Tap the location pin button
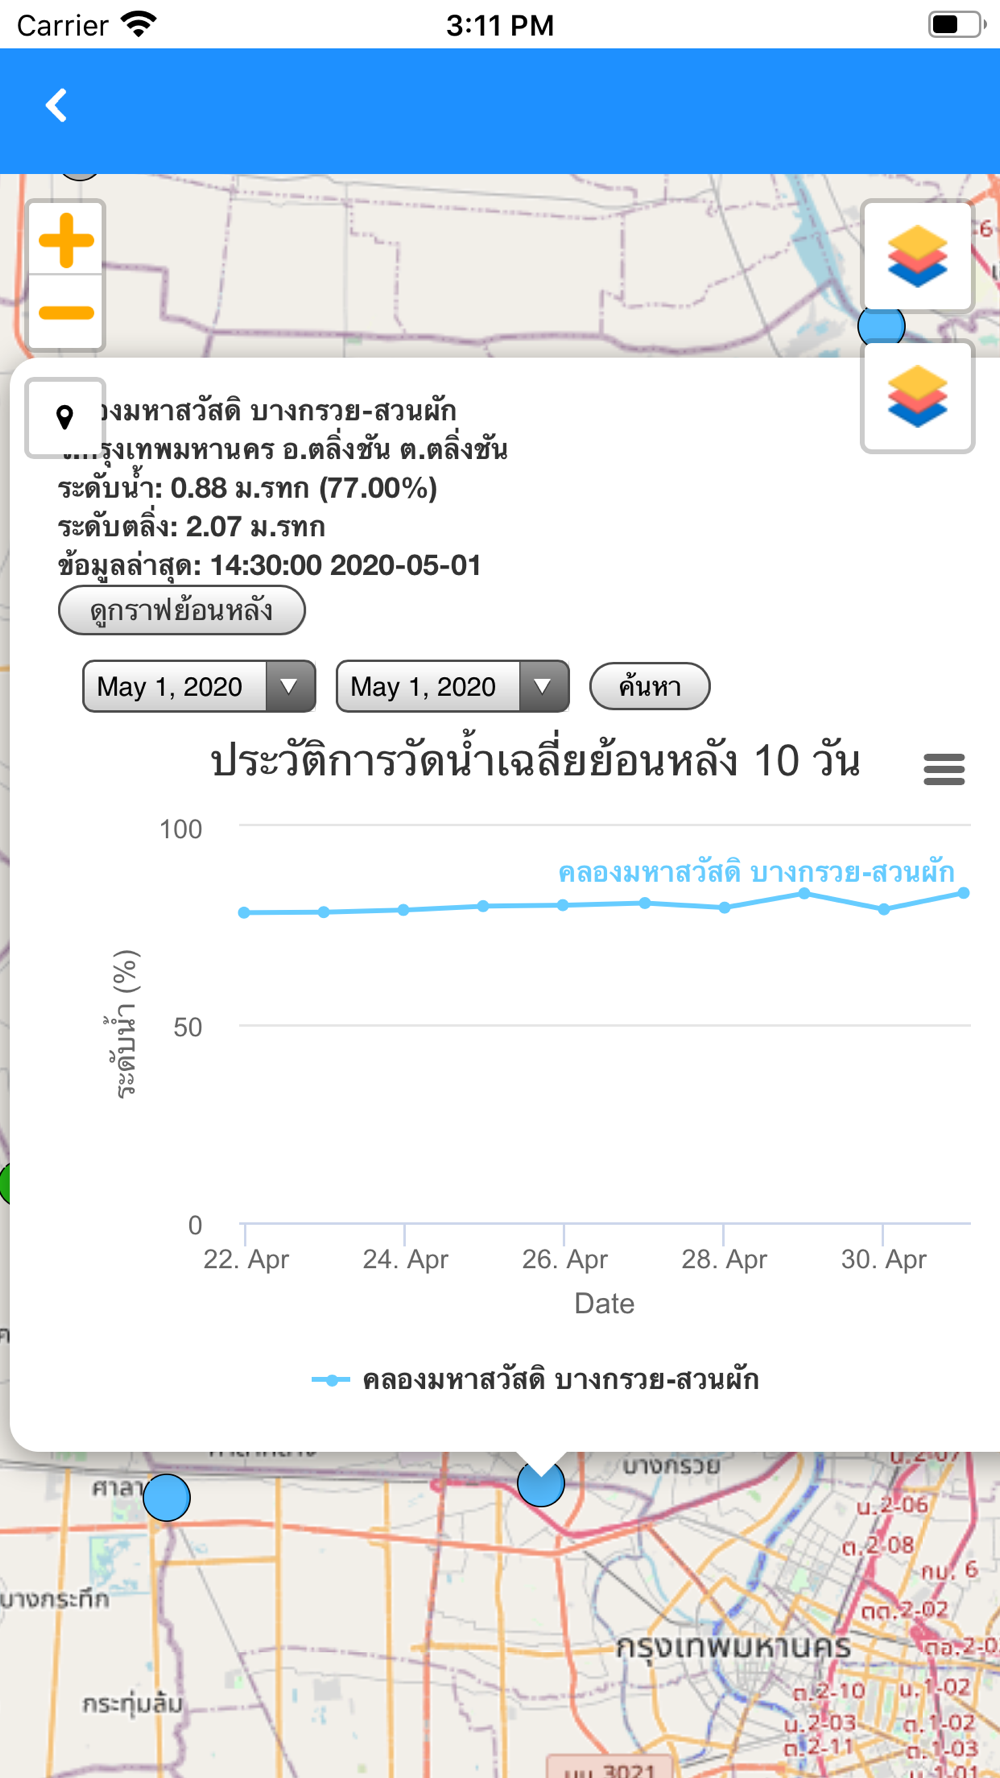 [x=65, y=417]
